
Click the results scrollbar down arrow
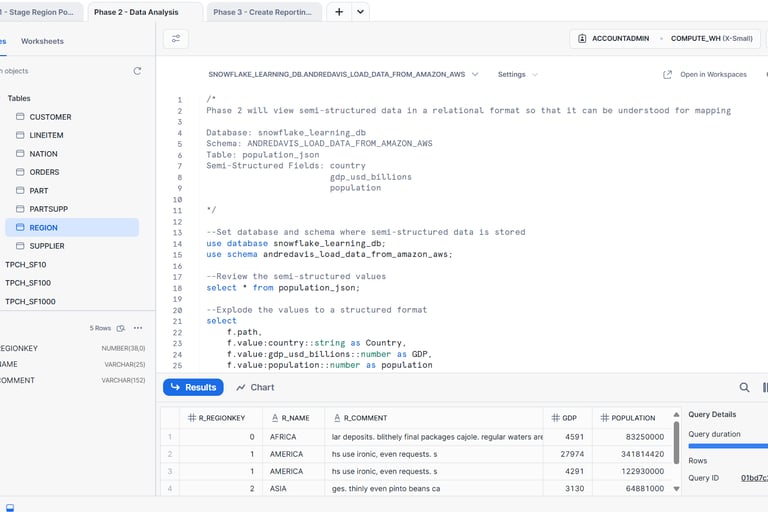(676, 488)
